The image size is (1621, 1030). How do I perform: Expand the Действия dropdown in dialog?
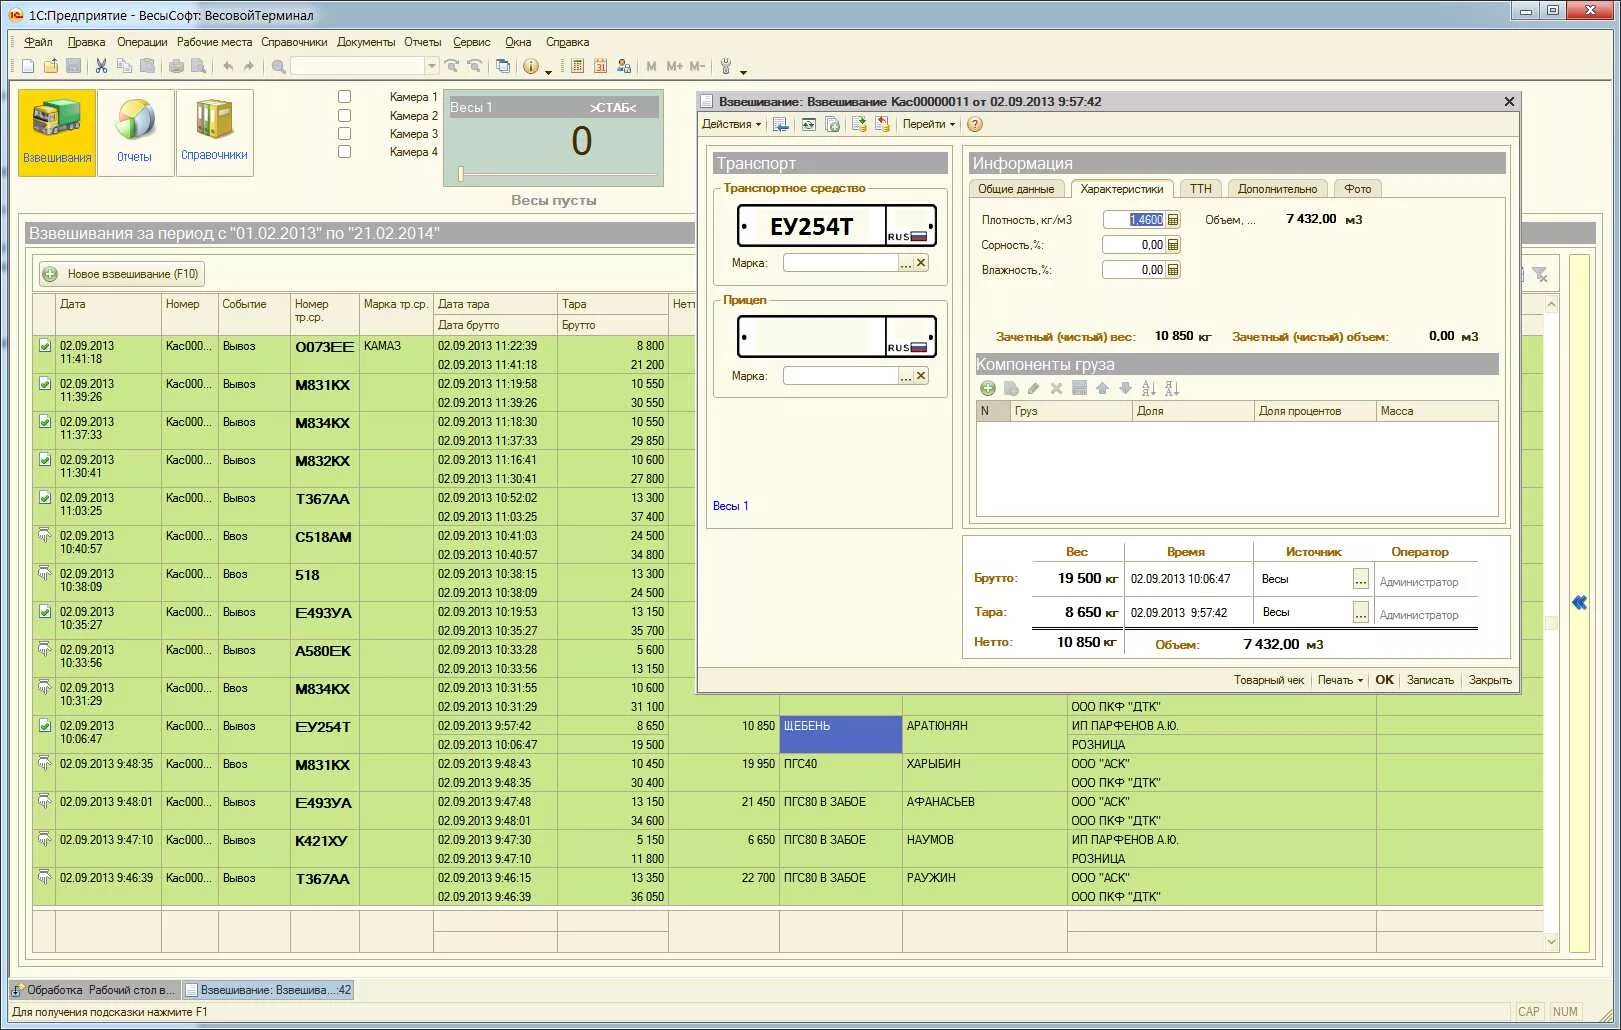[731, 124]
